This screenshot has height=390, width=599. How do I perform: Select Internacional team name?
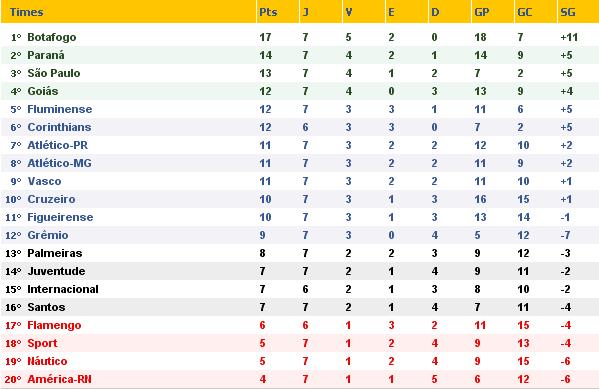click(63, 289)
